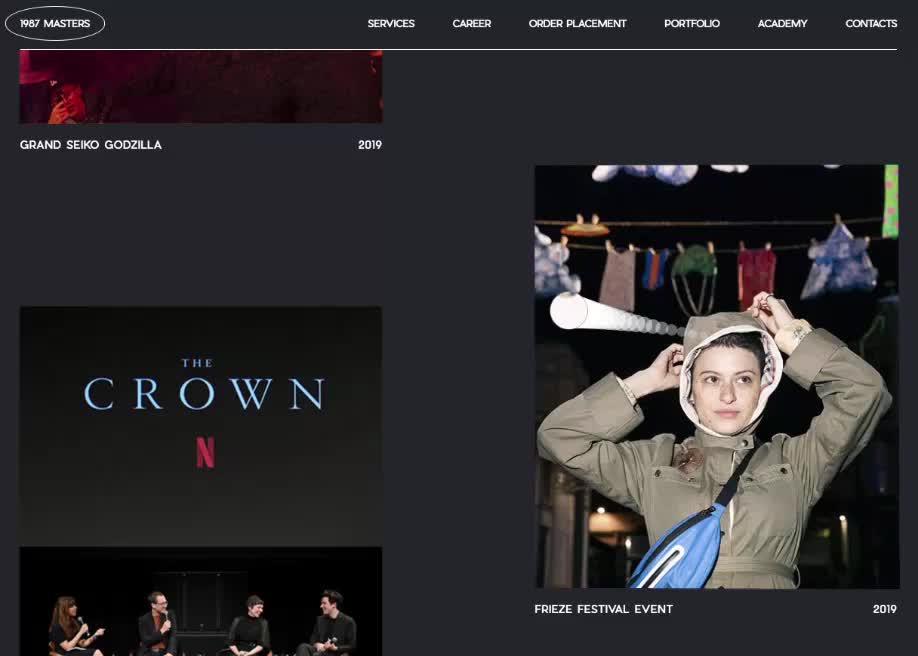Open the Frieze Festival Event project title

coord(604,609)
